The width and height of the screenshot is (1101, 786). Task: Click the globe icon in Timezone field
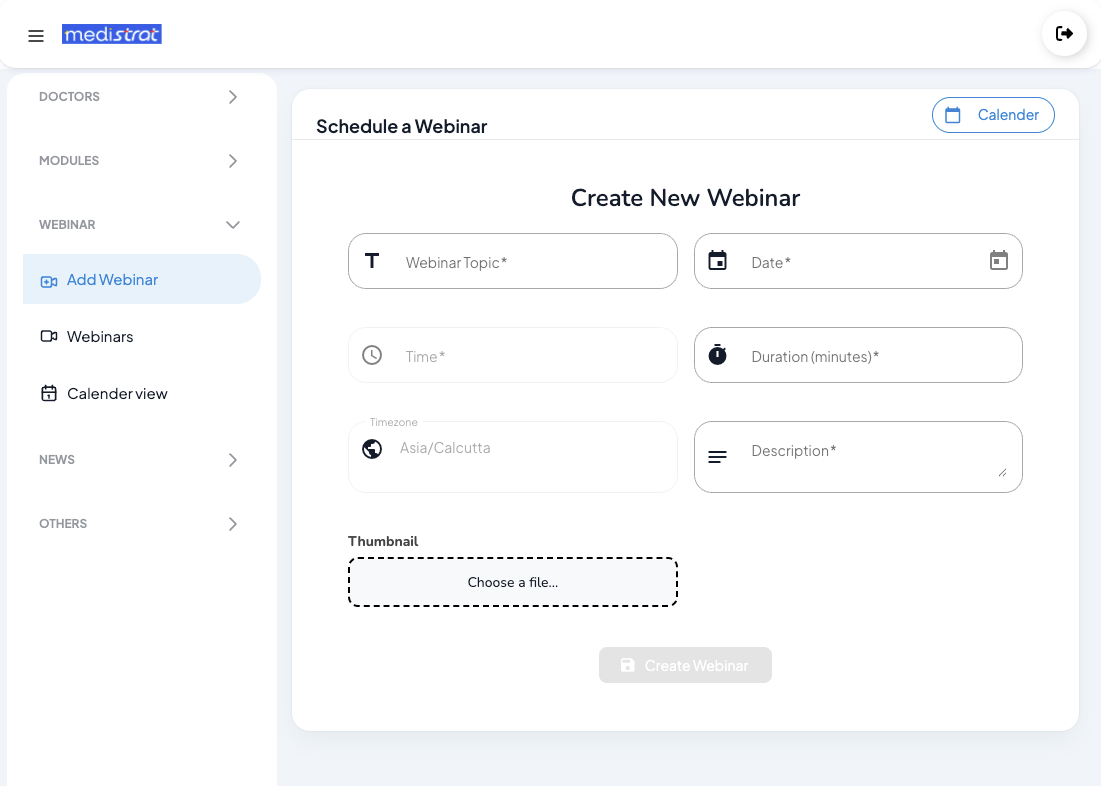[372, 448]
